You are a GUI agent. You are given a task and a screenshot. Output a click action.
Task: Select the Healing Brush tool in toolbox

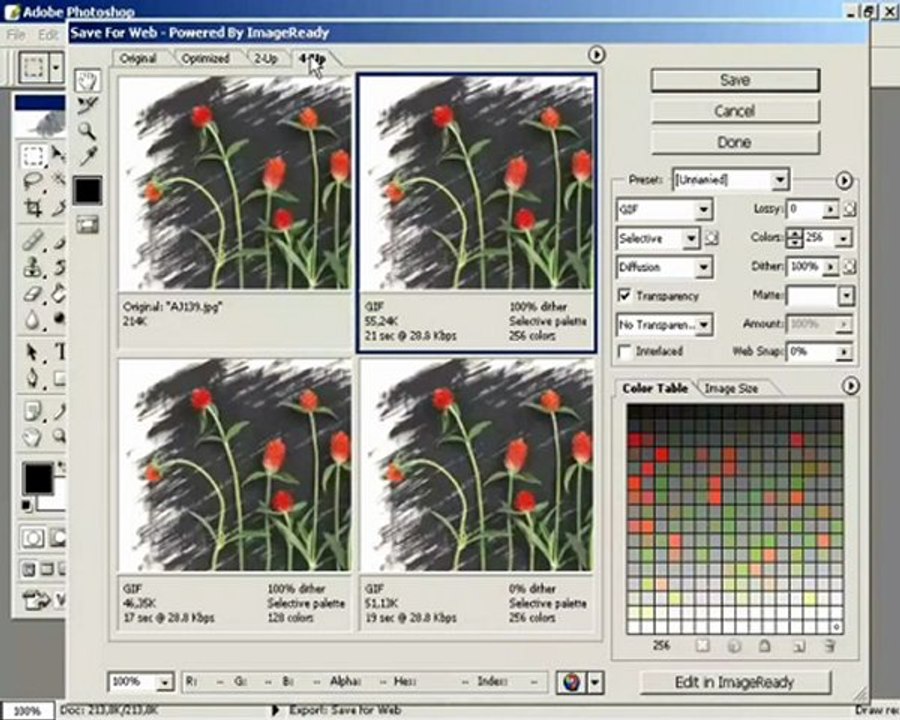[32, 239]
